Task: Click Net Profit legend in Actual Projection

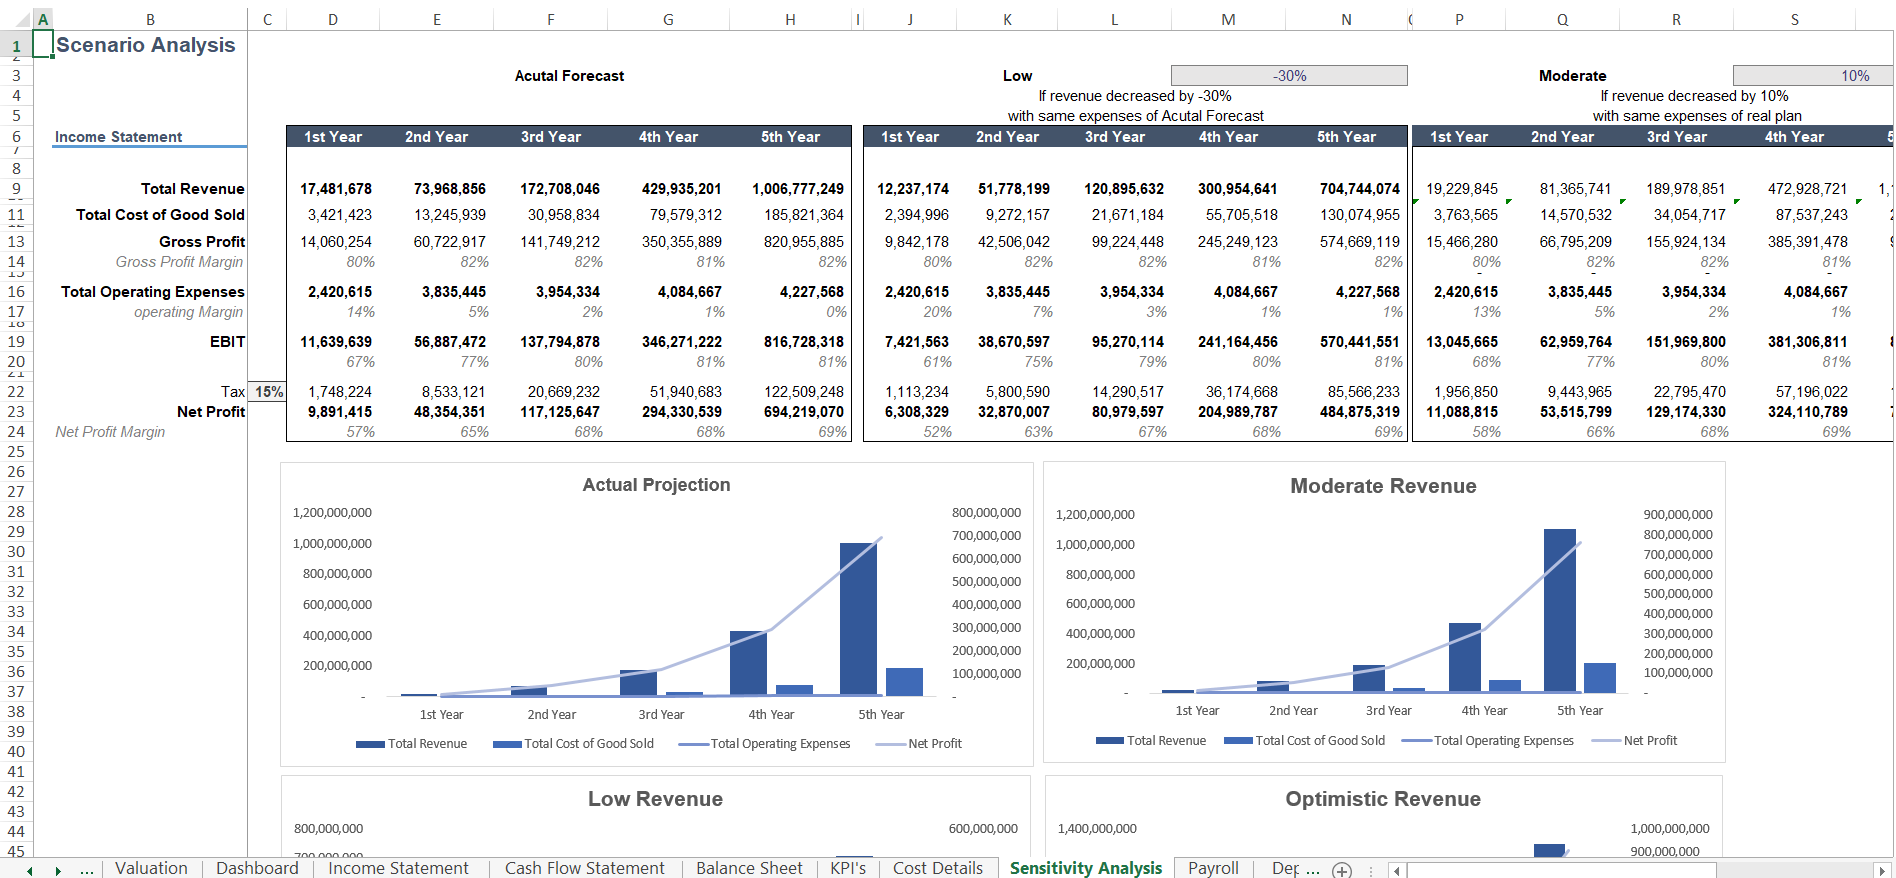Action: point(918,744)
